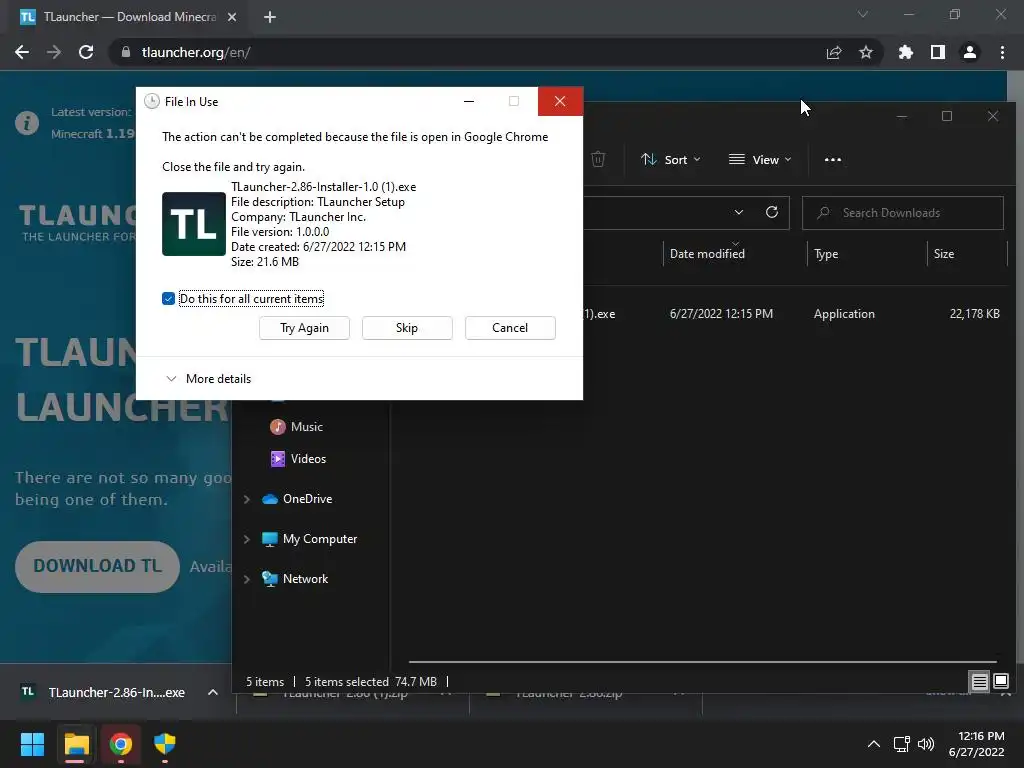Expand the Network tree node
Image resolution: width=1024 pixels, height=768 pixels.
pyautogui.click(x=247, y=579)
